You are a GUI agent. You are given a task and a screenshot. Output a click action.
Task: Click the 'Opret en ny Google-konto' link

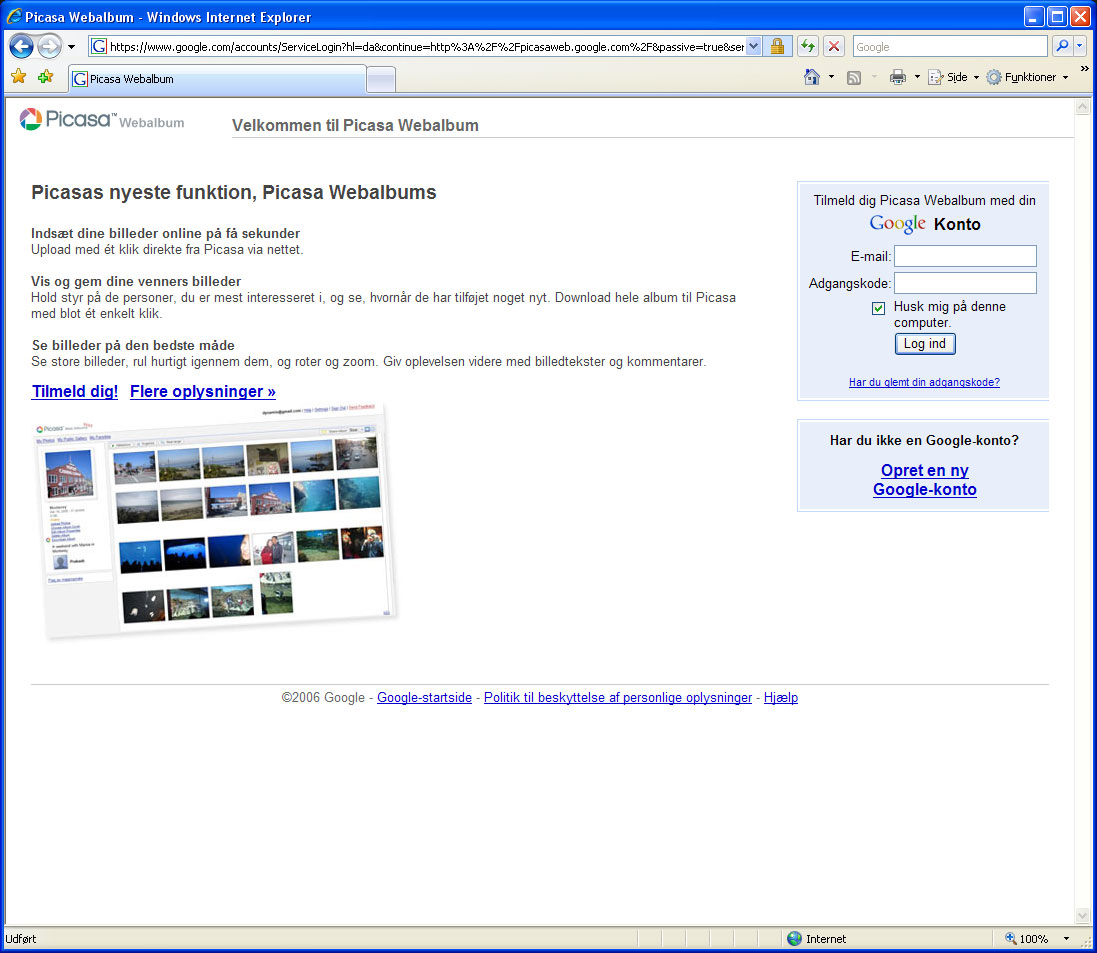[x=924, y=480]
